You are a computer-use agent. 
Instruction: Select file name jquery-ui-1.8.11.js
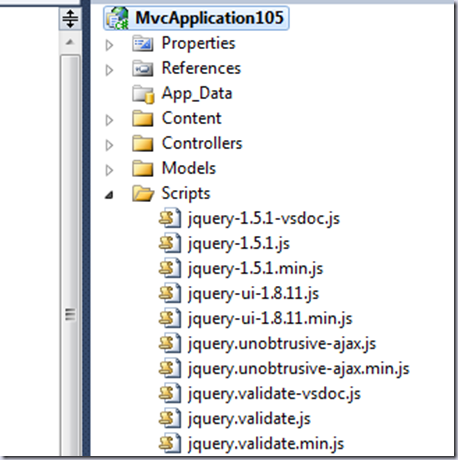pos(253,294)
